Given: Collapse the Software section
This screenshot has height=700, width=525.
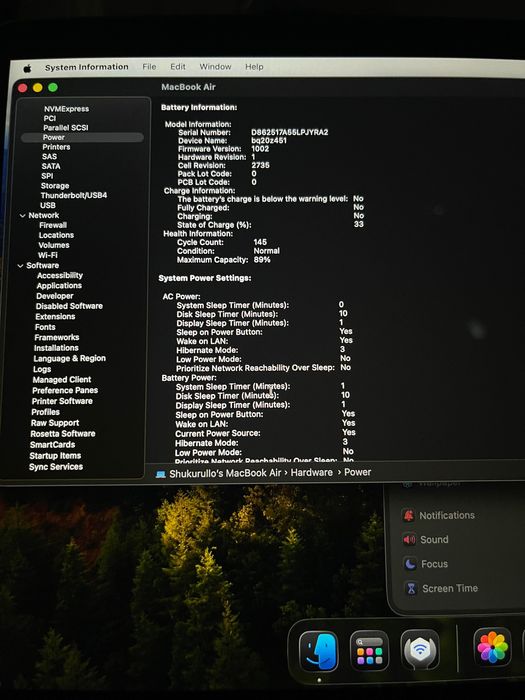Looking at the screenshot, I should [x=21, y=266].
